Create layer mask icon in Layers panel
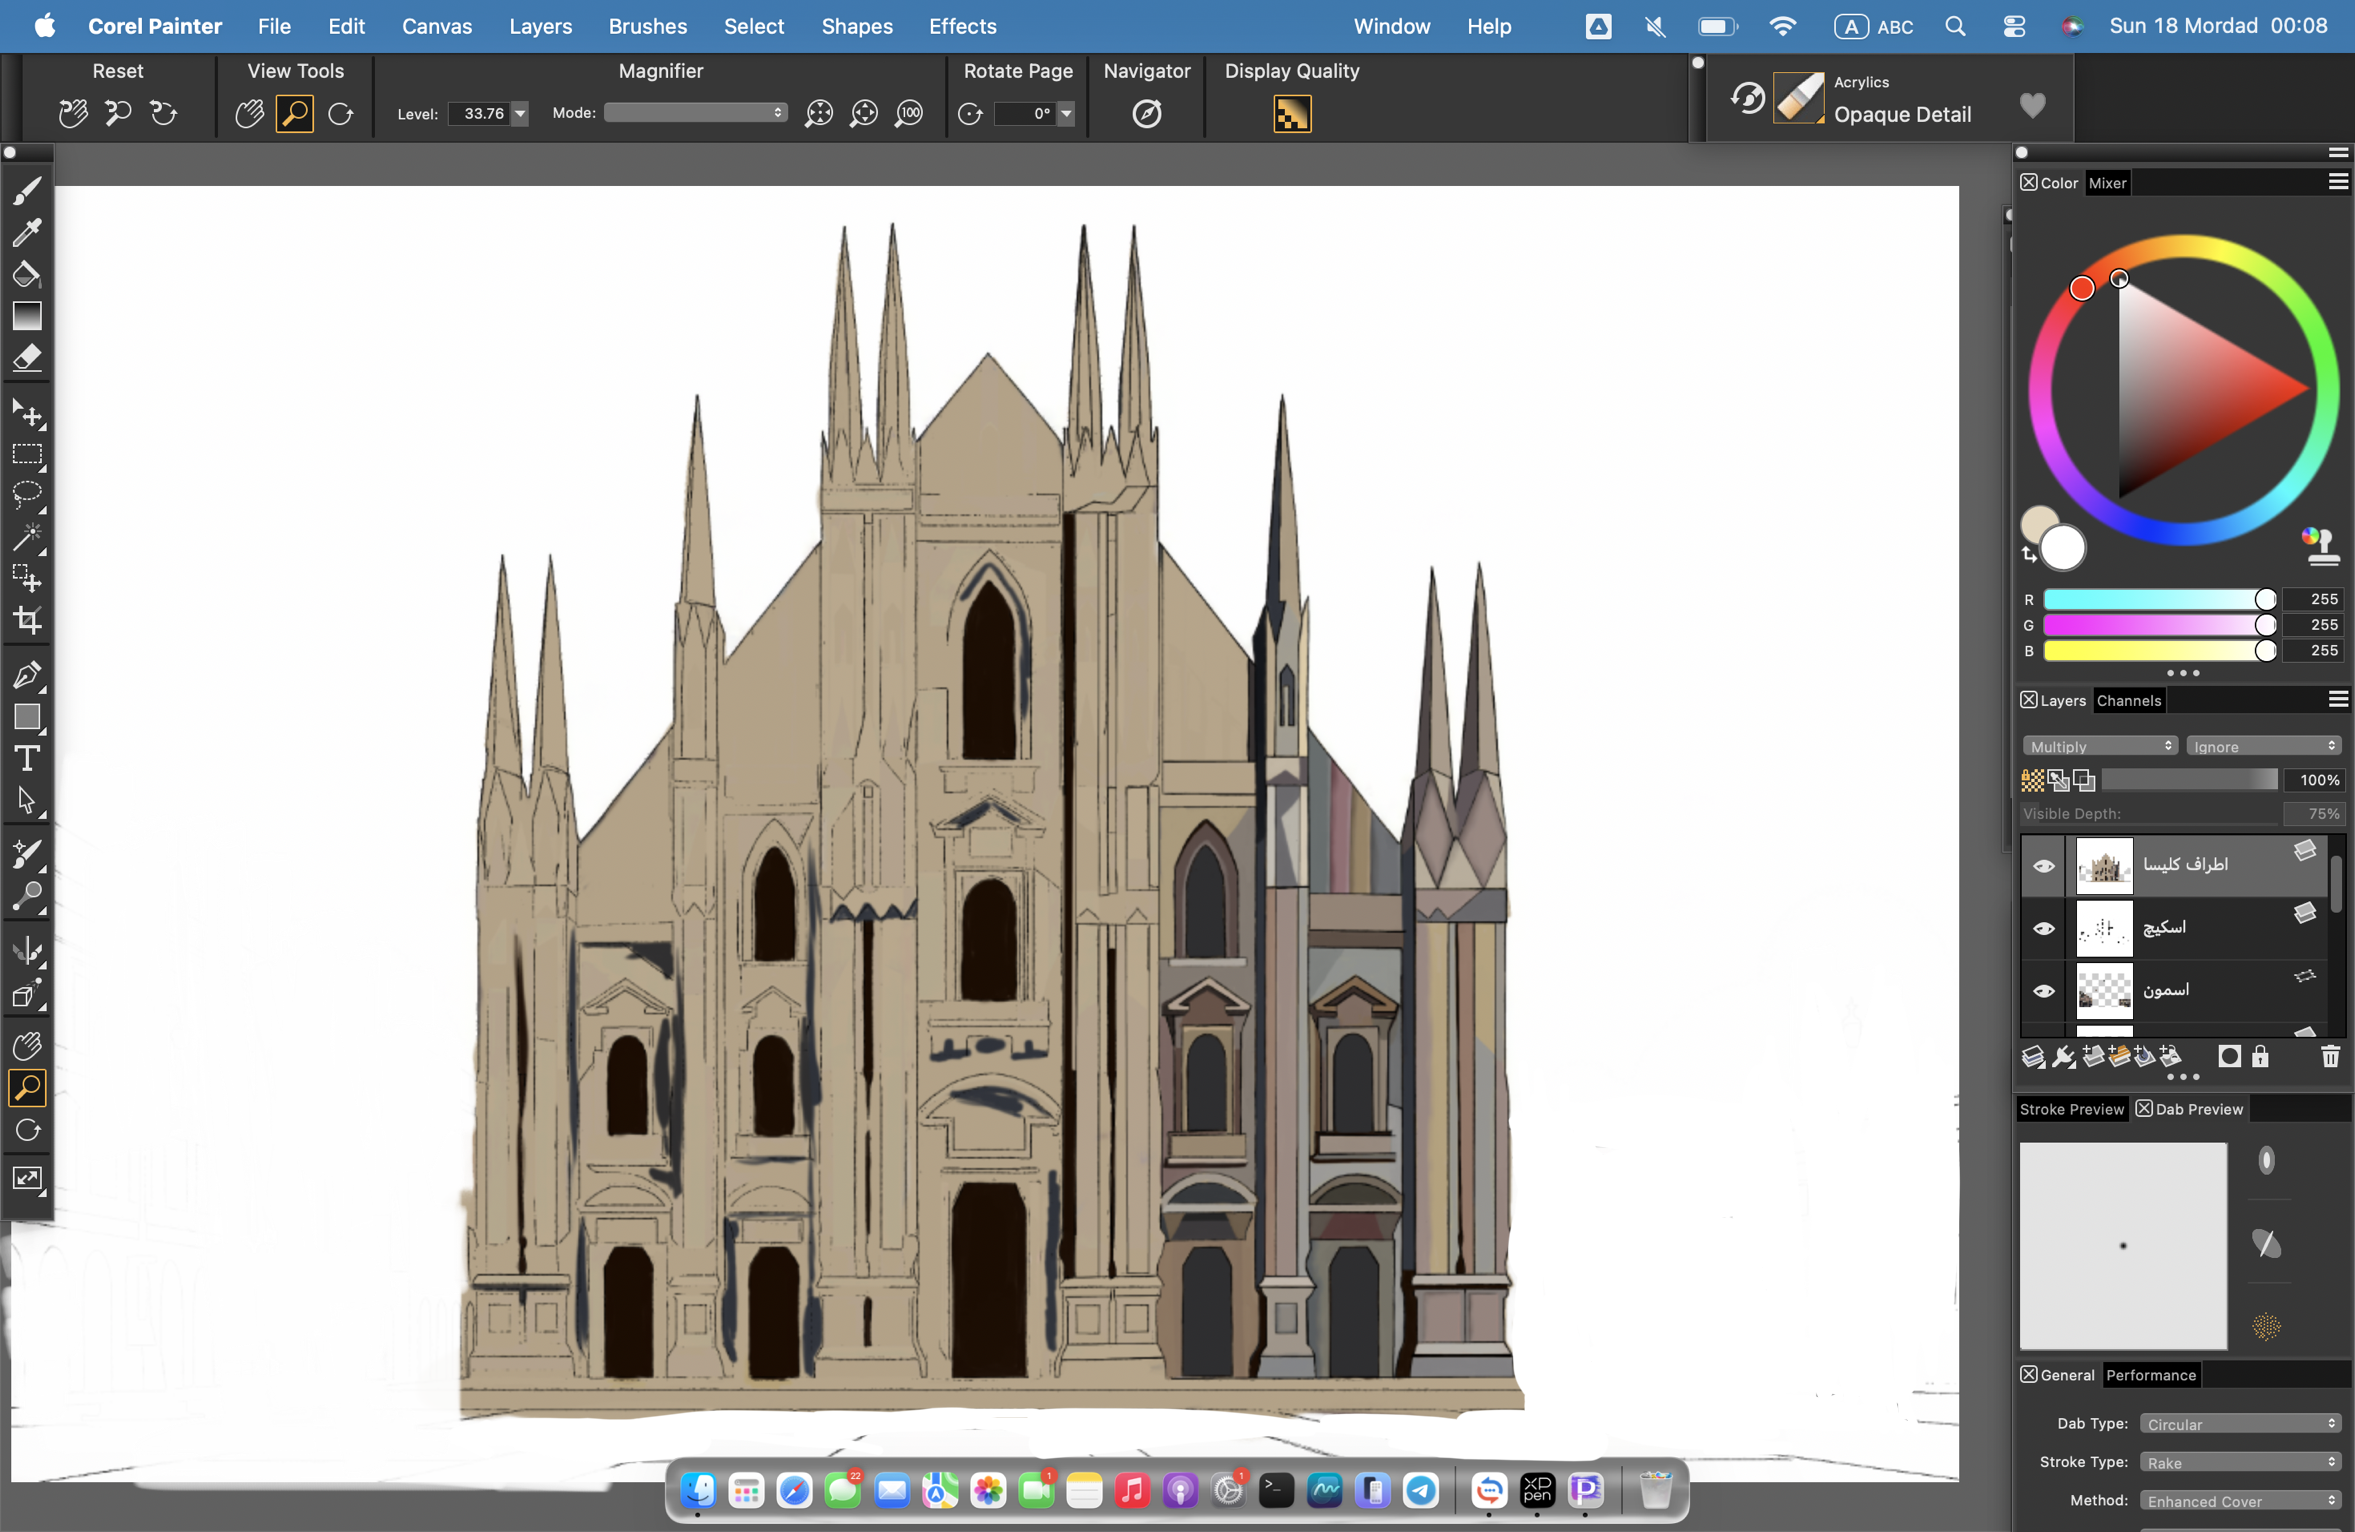Screen dimensions: 2355x1532 [x=2229, y=1056]
